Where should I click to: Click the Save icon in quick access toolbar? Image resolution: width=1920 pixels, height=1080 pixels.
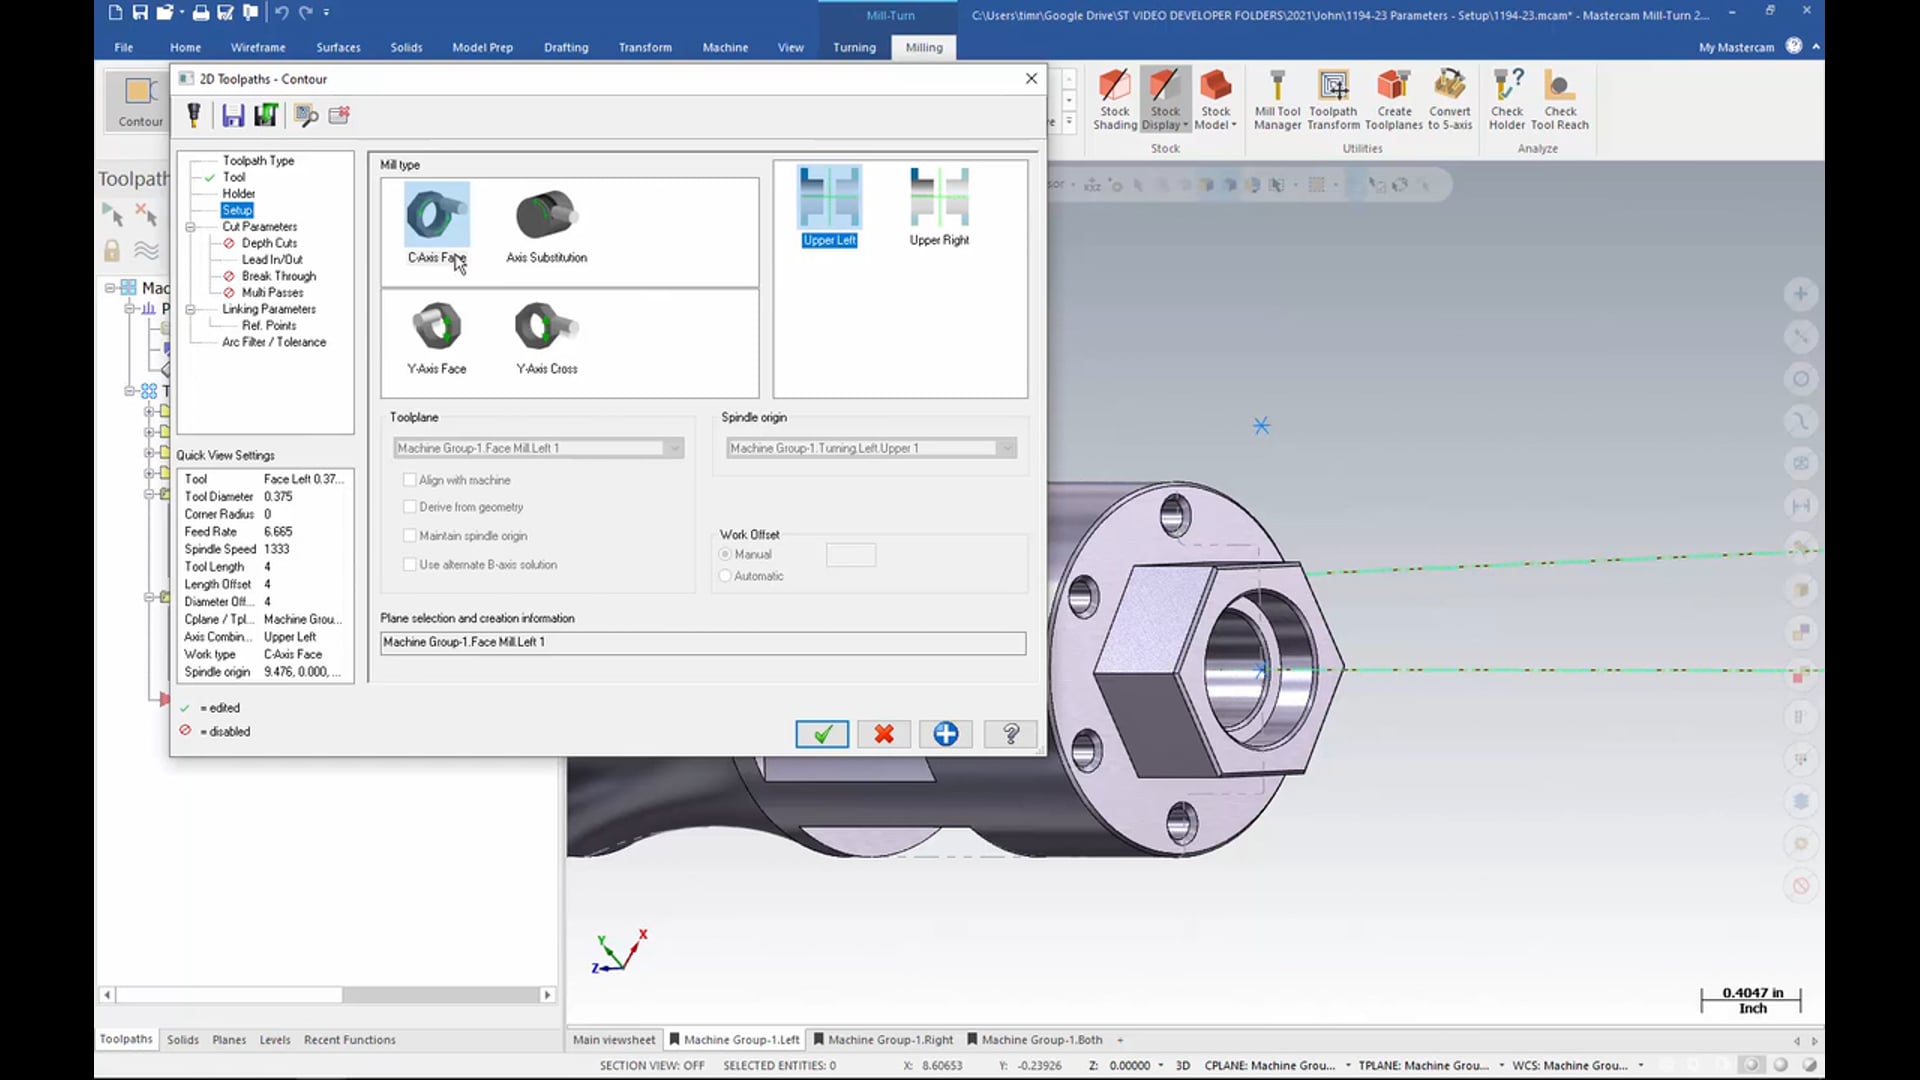(140, 13)
